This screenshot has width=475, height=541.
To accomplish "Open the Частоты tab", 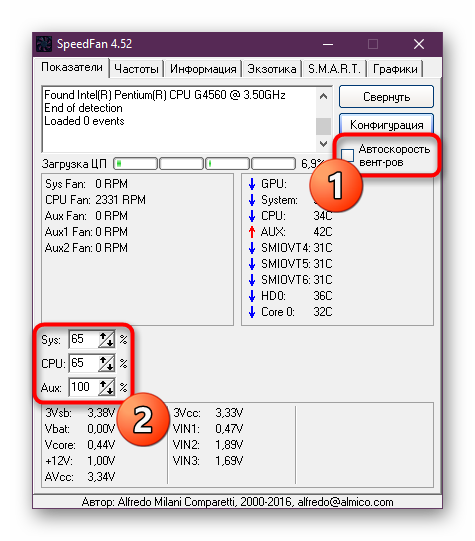I will [136, 69].
